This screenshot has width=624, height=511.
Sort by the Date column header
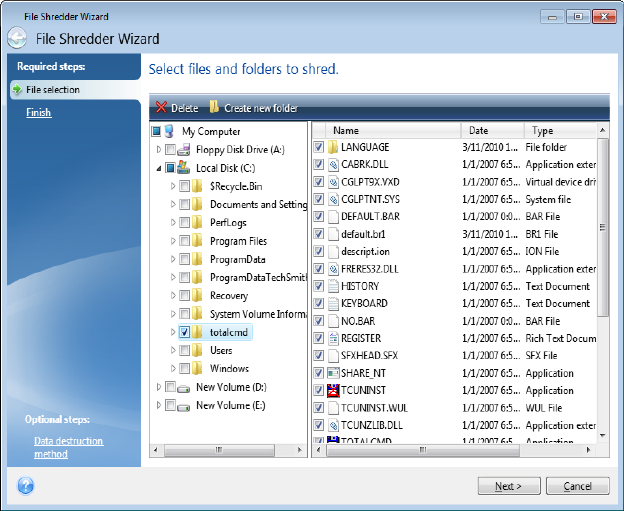click(492, 131)
